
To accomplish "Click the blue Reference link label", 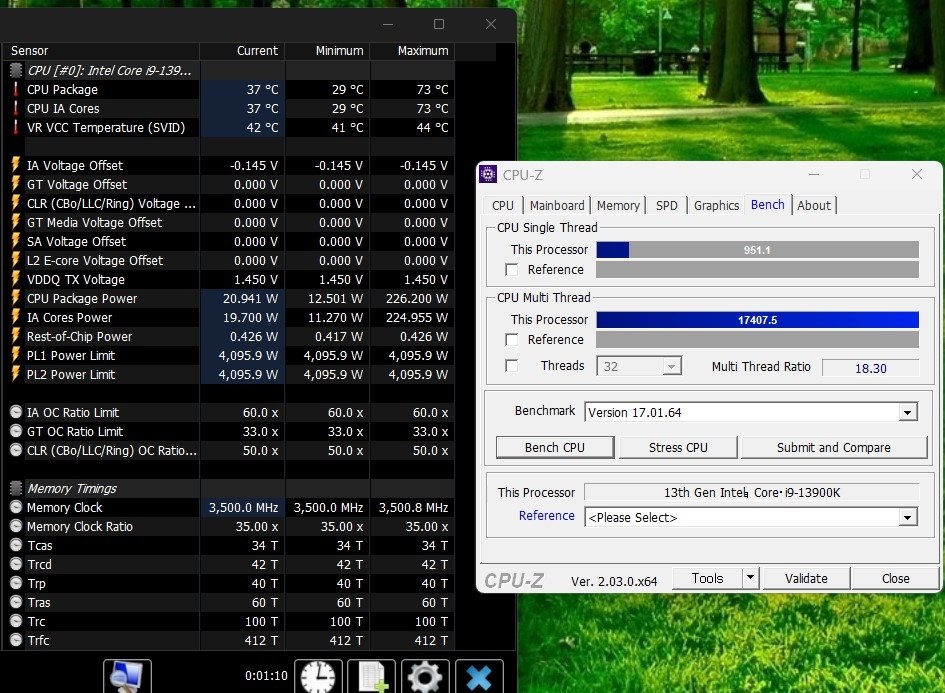I will 547,516.
